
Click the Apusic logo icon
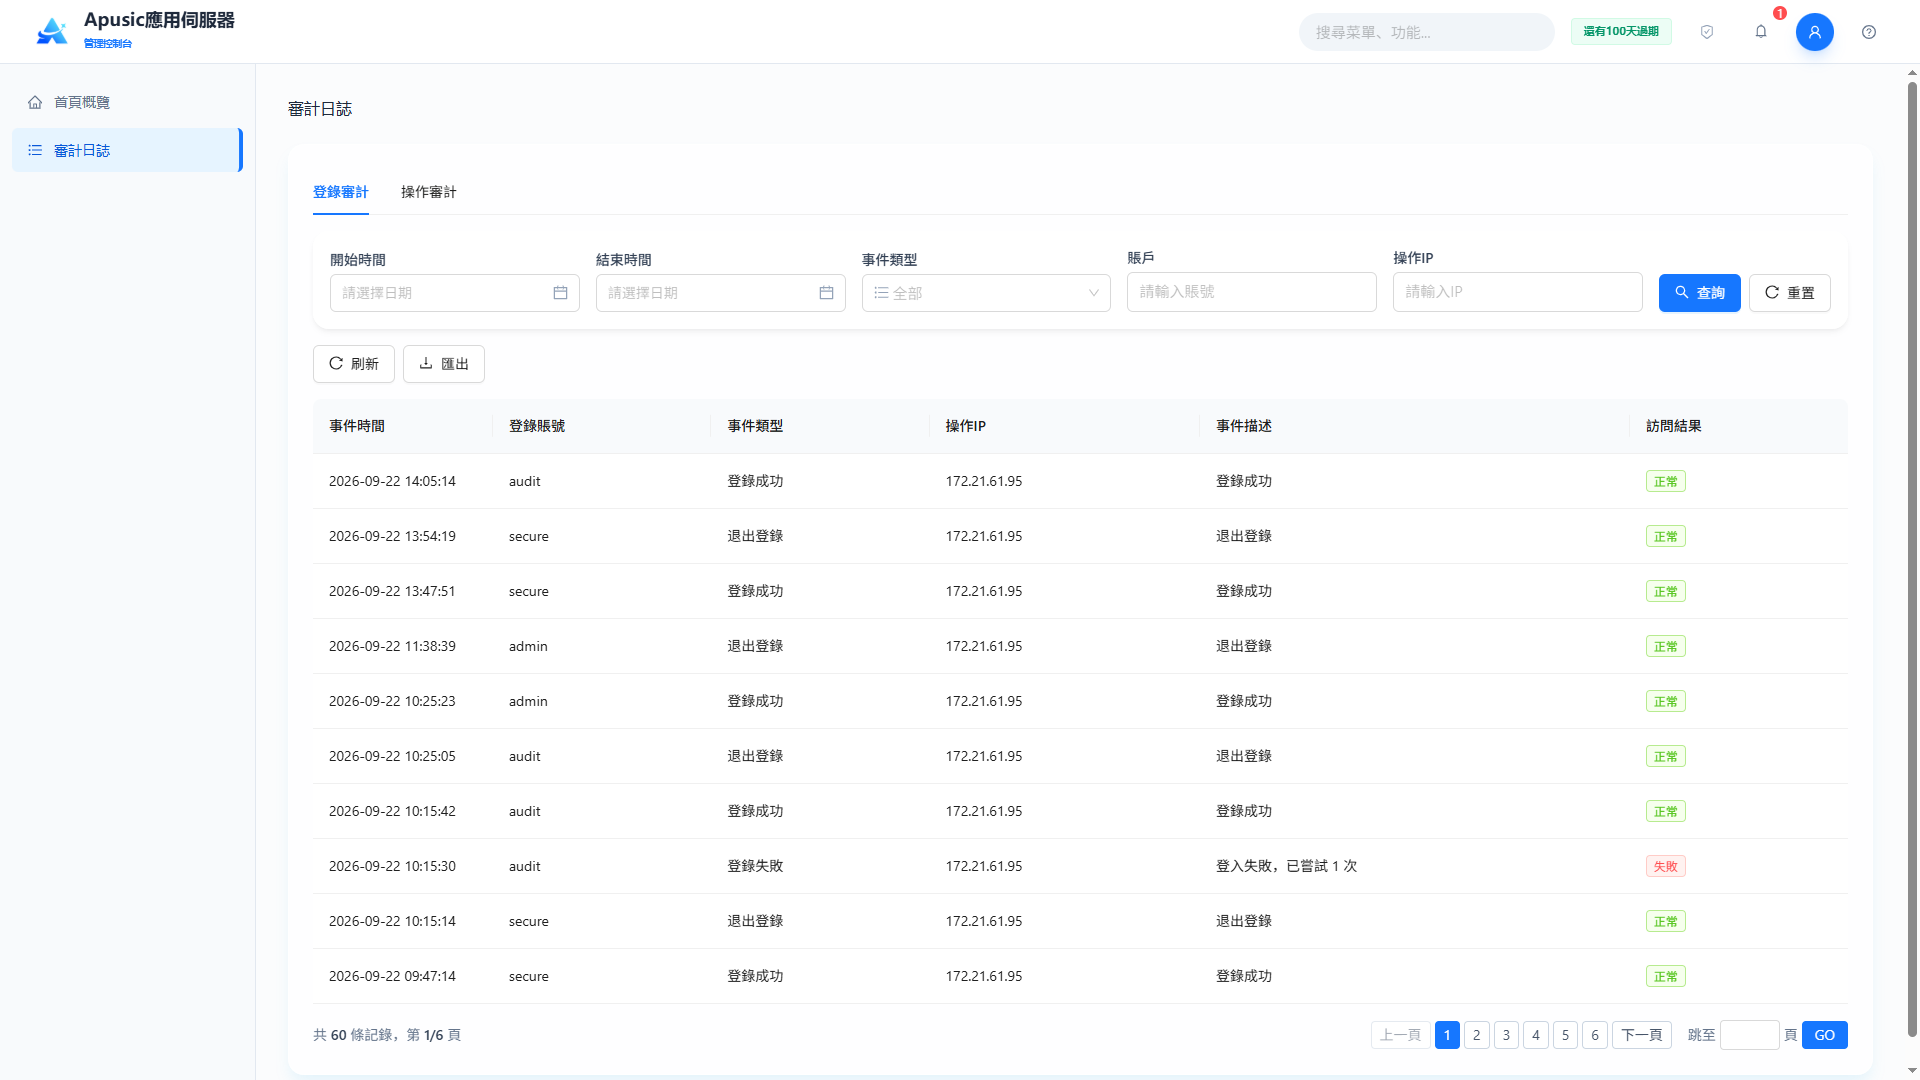(52, 31)
